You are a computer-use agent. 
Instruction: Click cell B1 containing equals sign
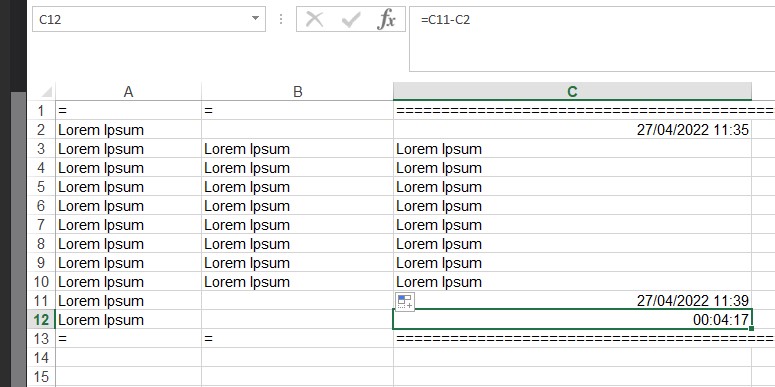point(298,111)
